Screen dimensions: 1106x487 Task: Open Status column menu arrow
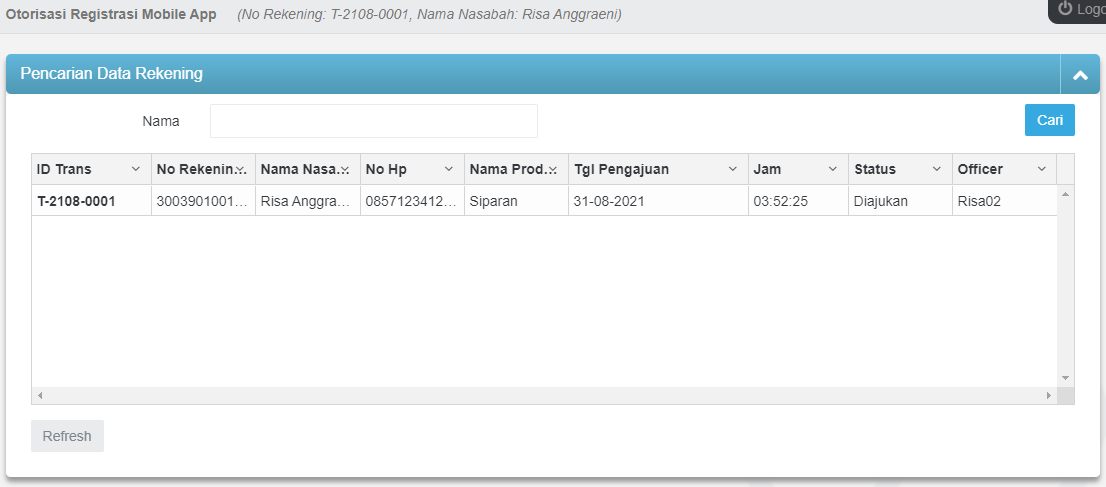click(x=937, y=169)
